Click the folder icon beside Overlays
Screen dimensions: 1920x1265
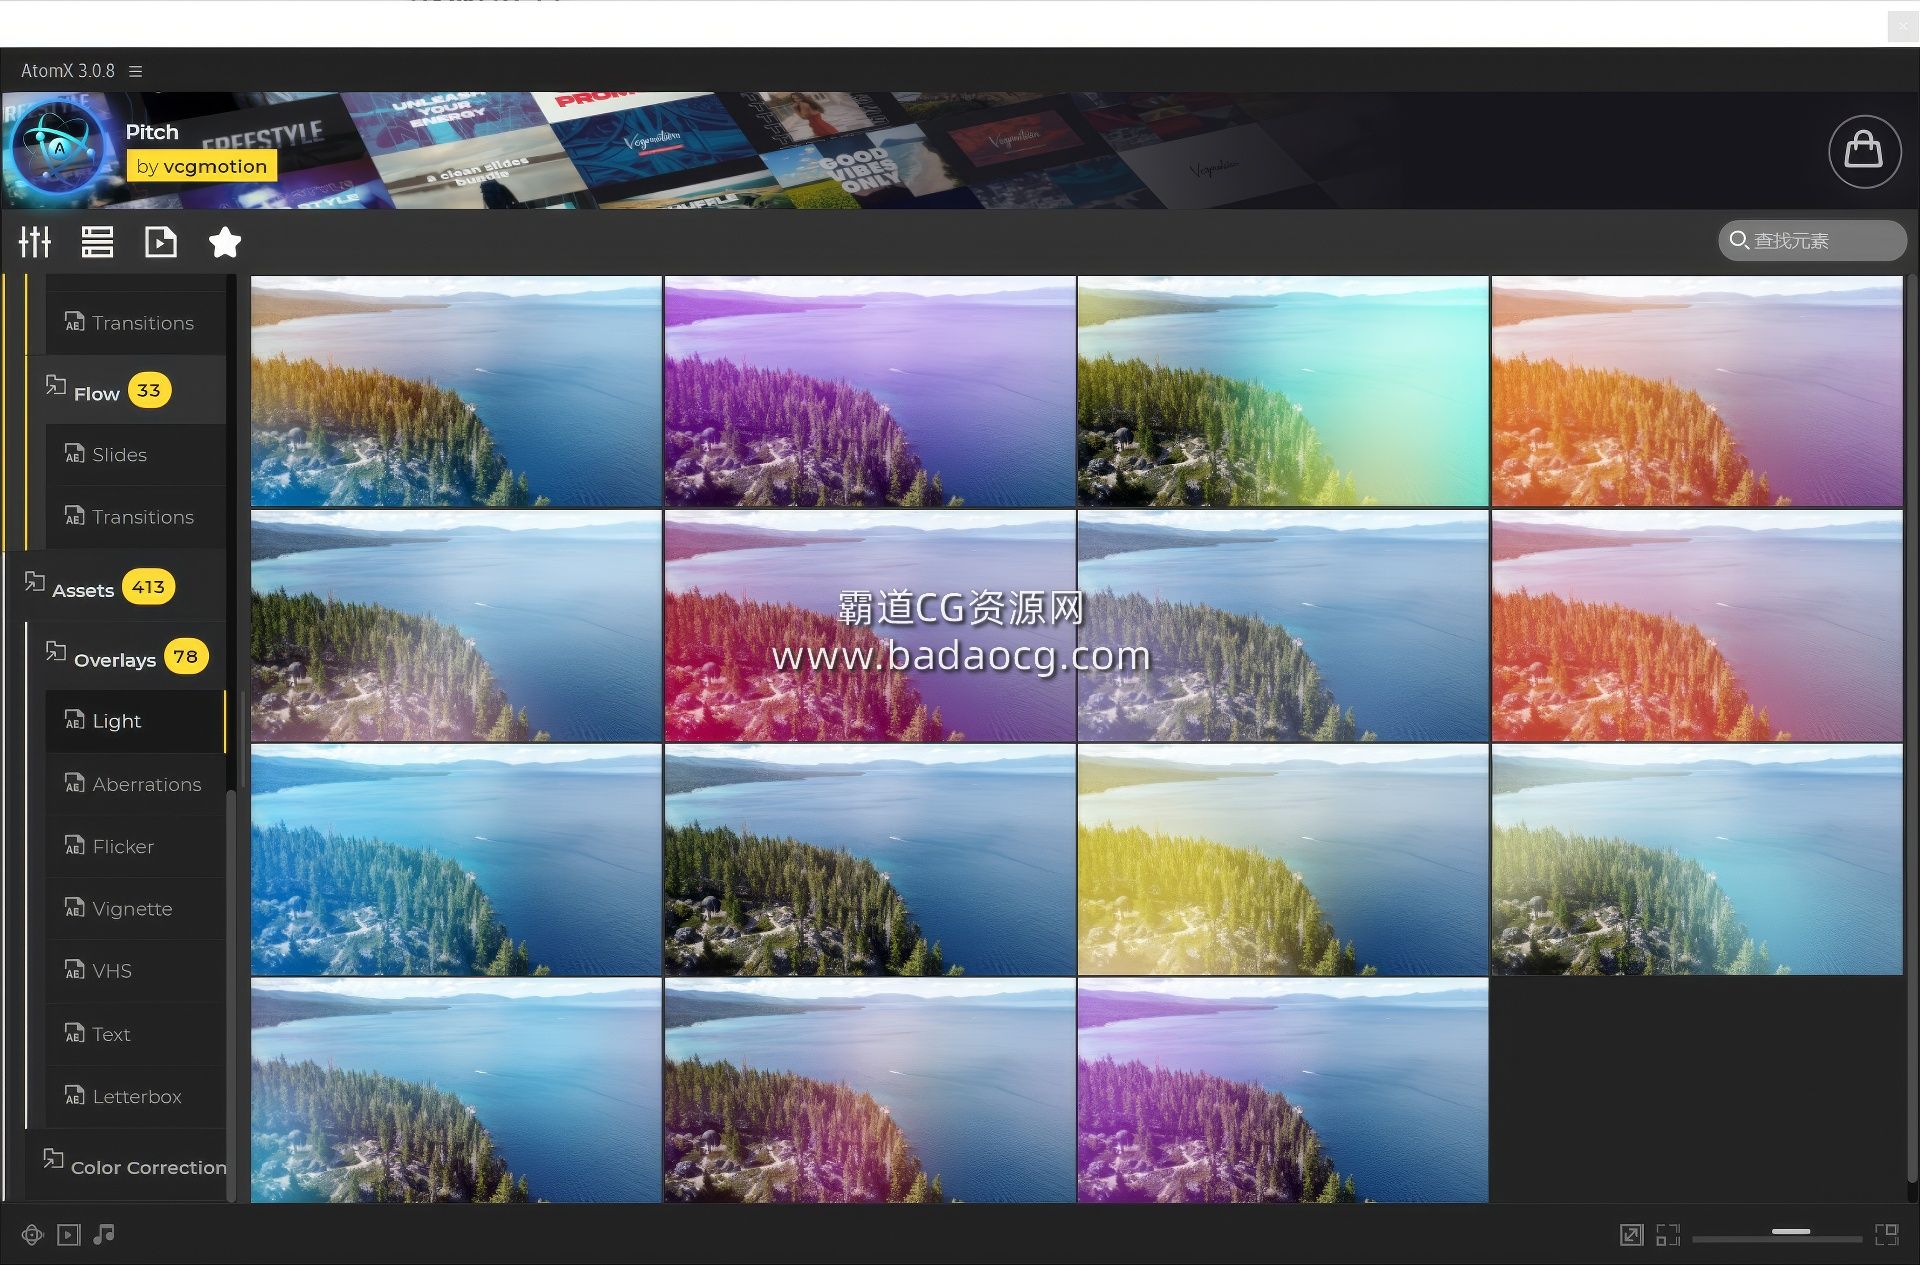56,652
